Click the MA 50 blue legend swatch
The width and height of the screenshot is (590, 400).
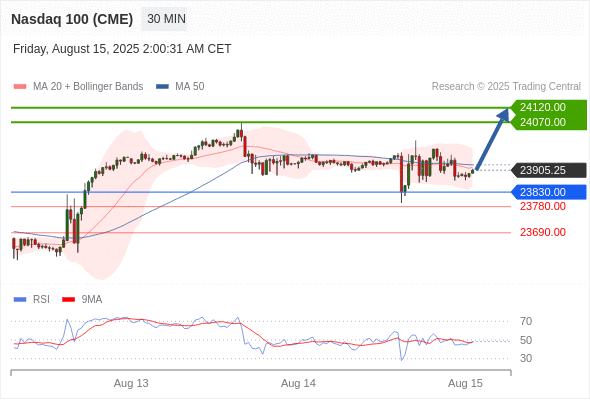tap(162, 87)
